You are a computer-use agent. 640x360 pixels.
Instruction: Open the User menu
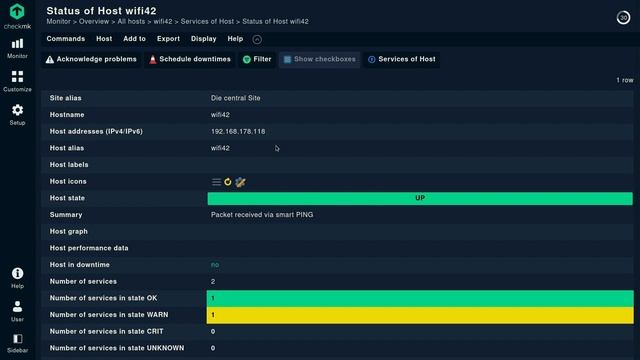17,311
